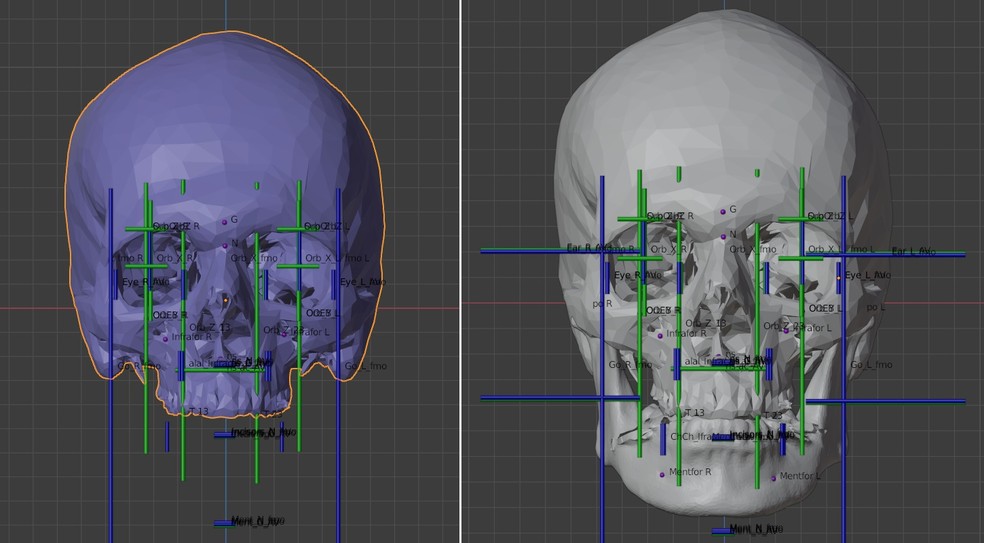984x543 pixels.
Task: Pick the Infrafor L point on gray skull
Action: (x=785, y=330)
